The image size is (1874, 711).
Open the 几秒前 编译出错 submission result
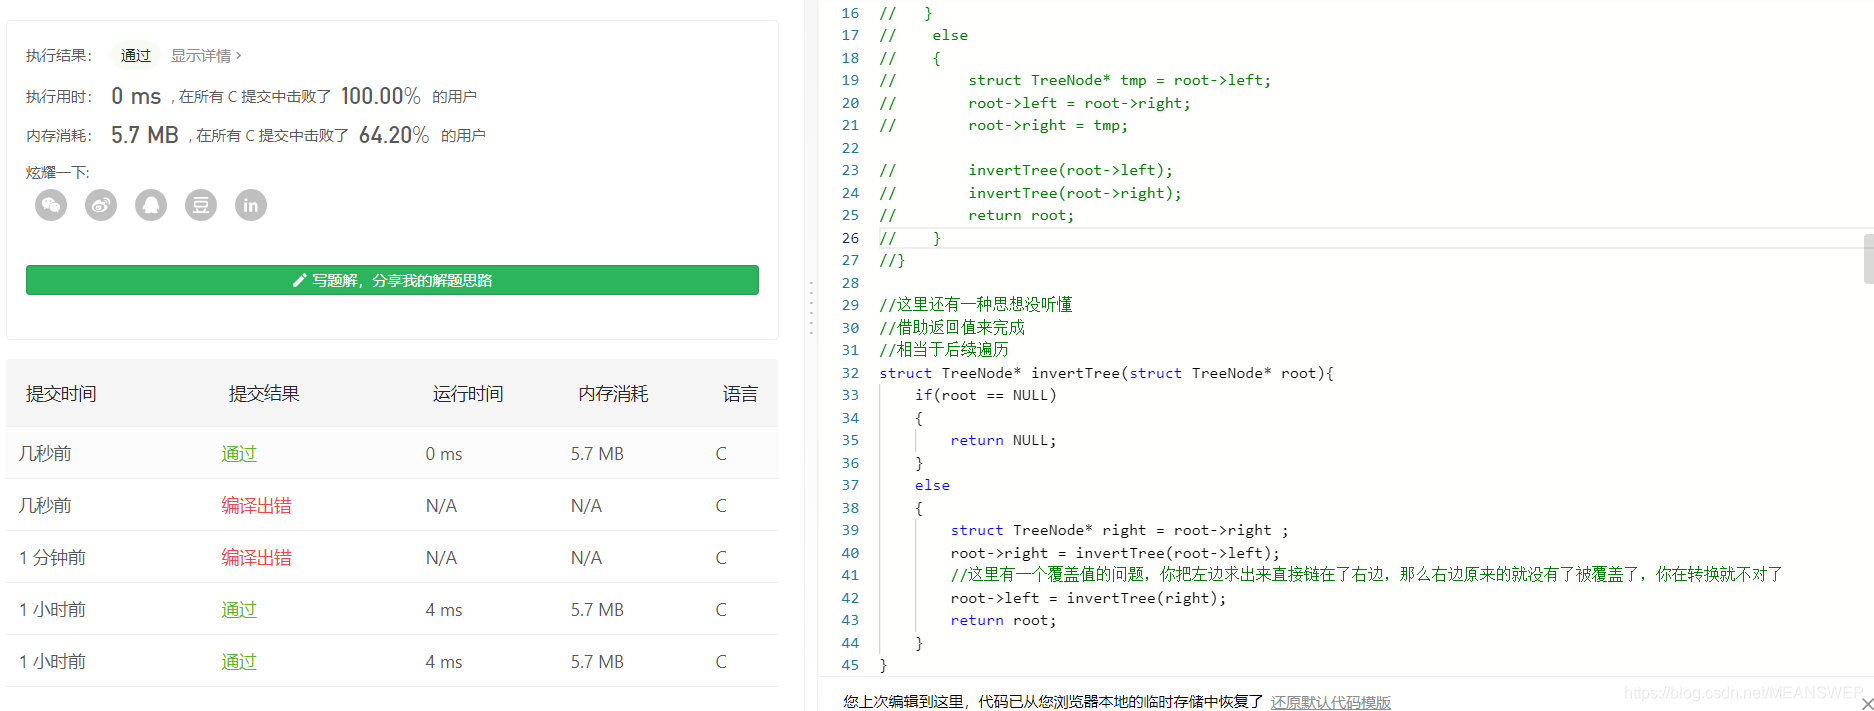pos(256,506)
